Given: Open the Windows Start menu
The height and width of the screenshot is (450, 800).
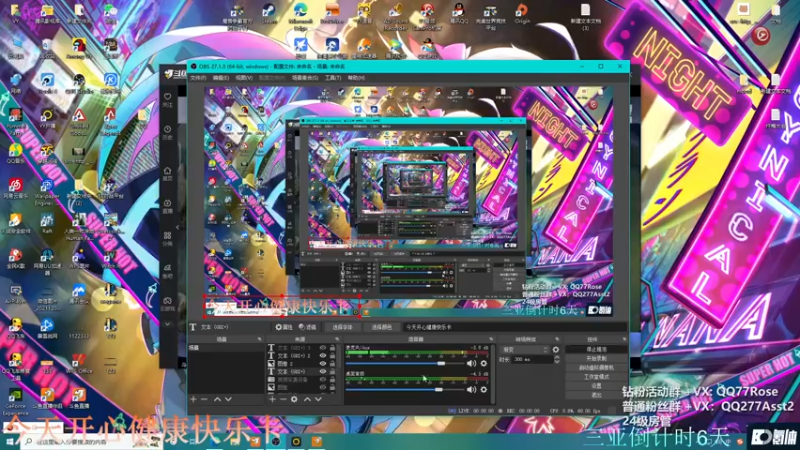Looking at the screenshot, I should 10,441.
